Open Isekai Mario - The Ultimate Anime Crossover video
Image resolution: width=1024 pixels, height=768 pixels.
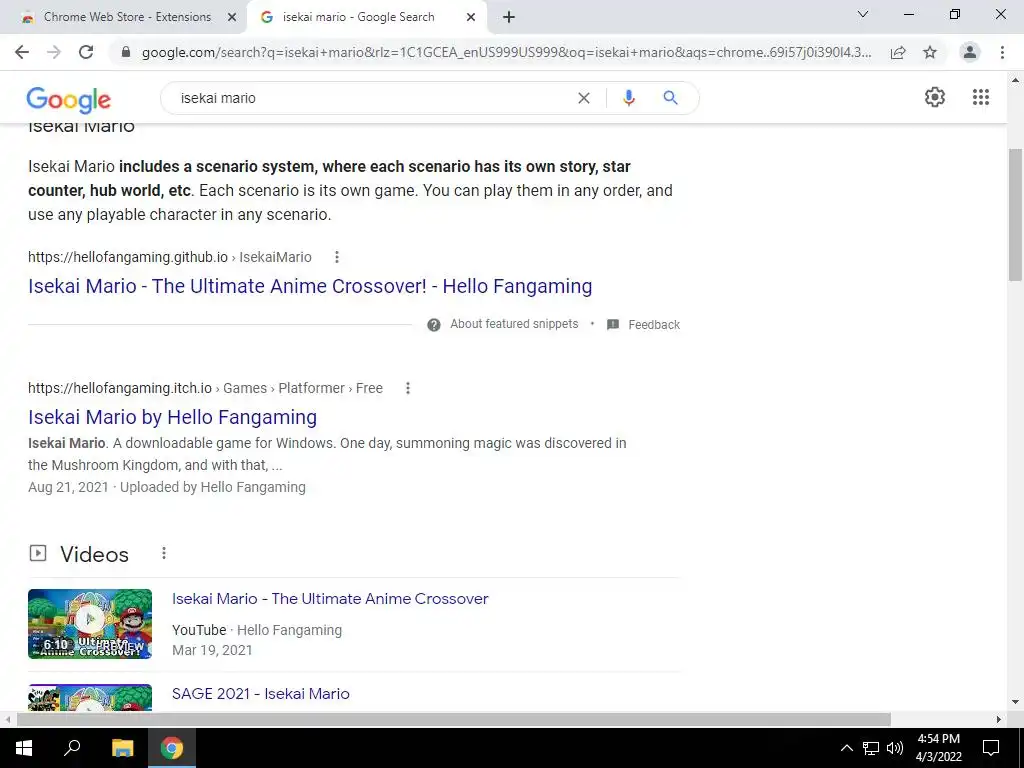pos(330,599)
